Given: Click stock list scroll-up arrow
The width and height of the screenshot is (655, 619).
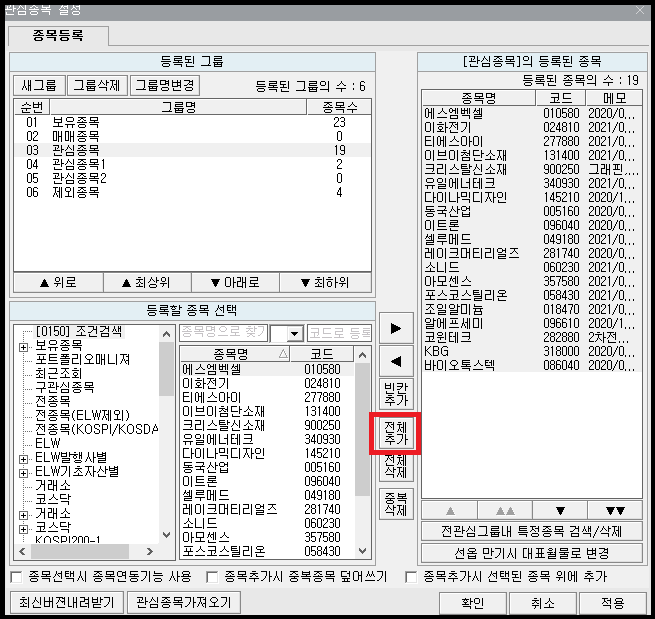Looking at the screenshot, I should [362, 355].
